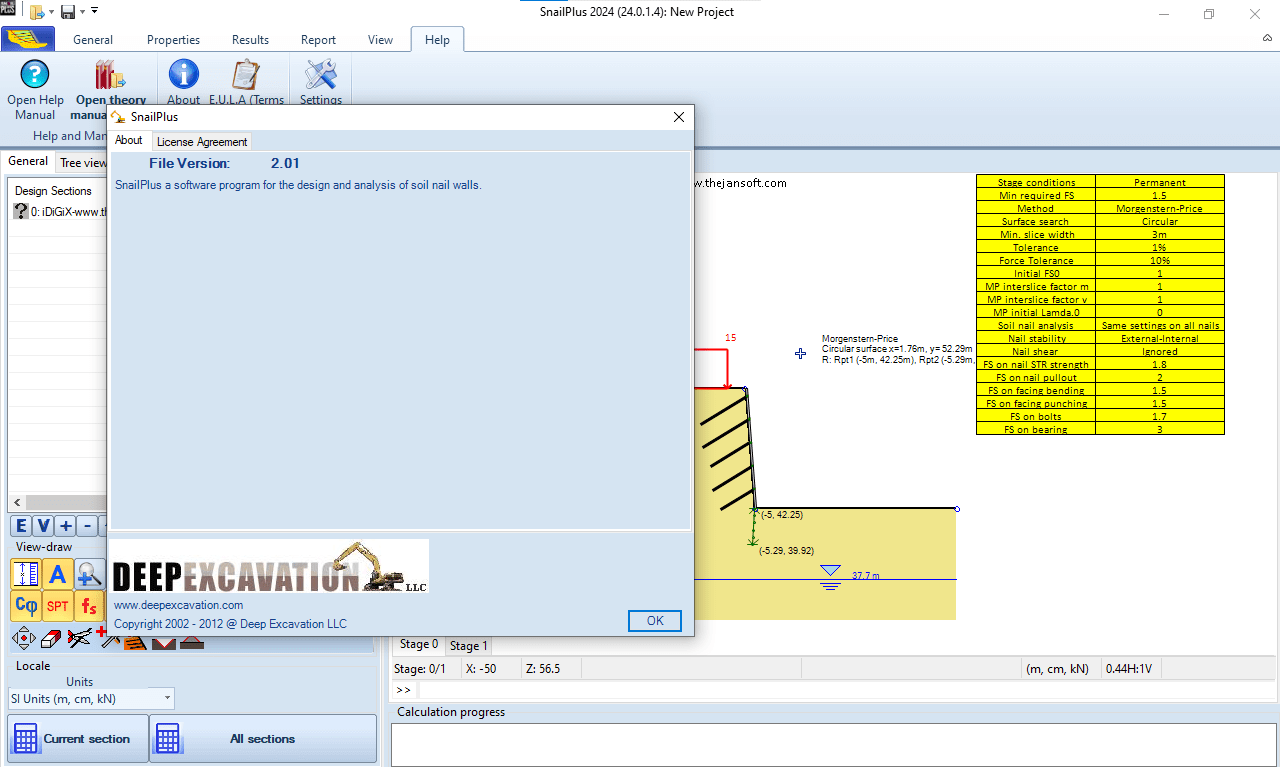Click the delete nail crossed icon
This screenshot has height=767, width=1280.
tap(80, 638)
